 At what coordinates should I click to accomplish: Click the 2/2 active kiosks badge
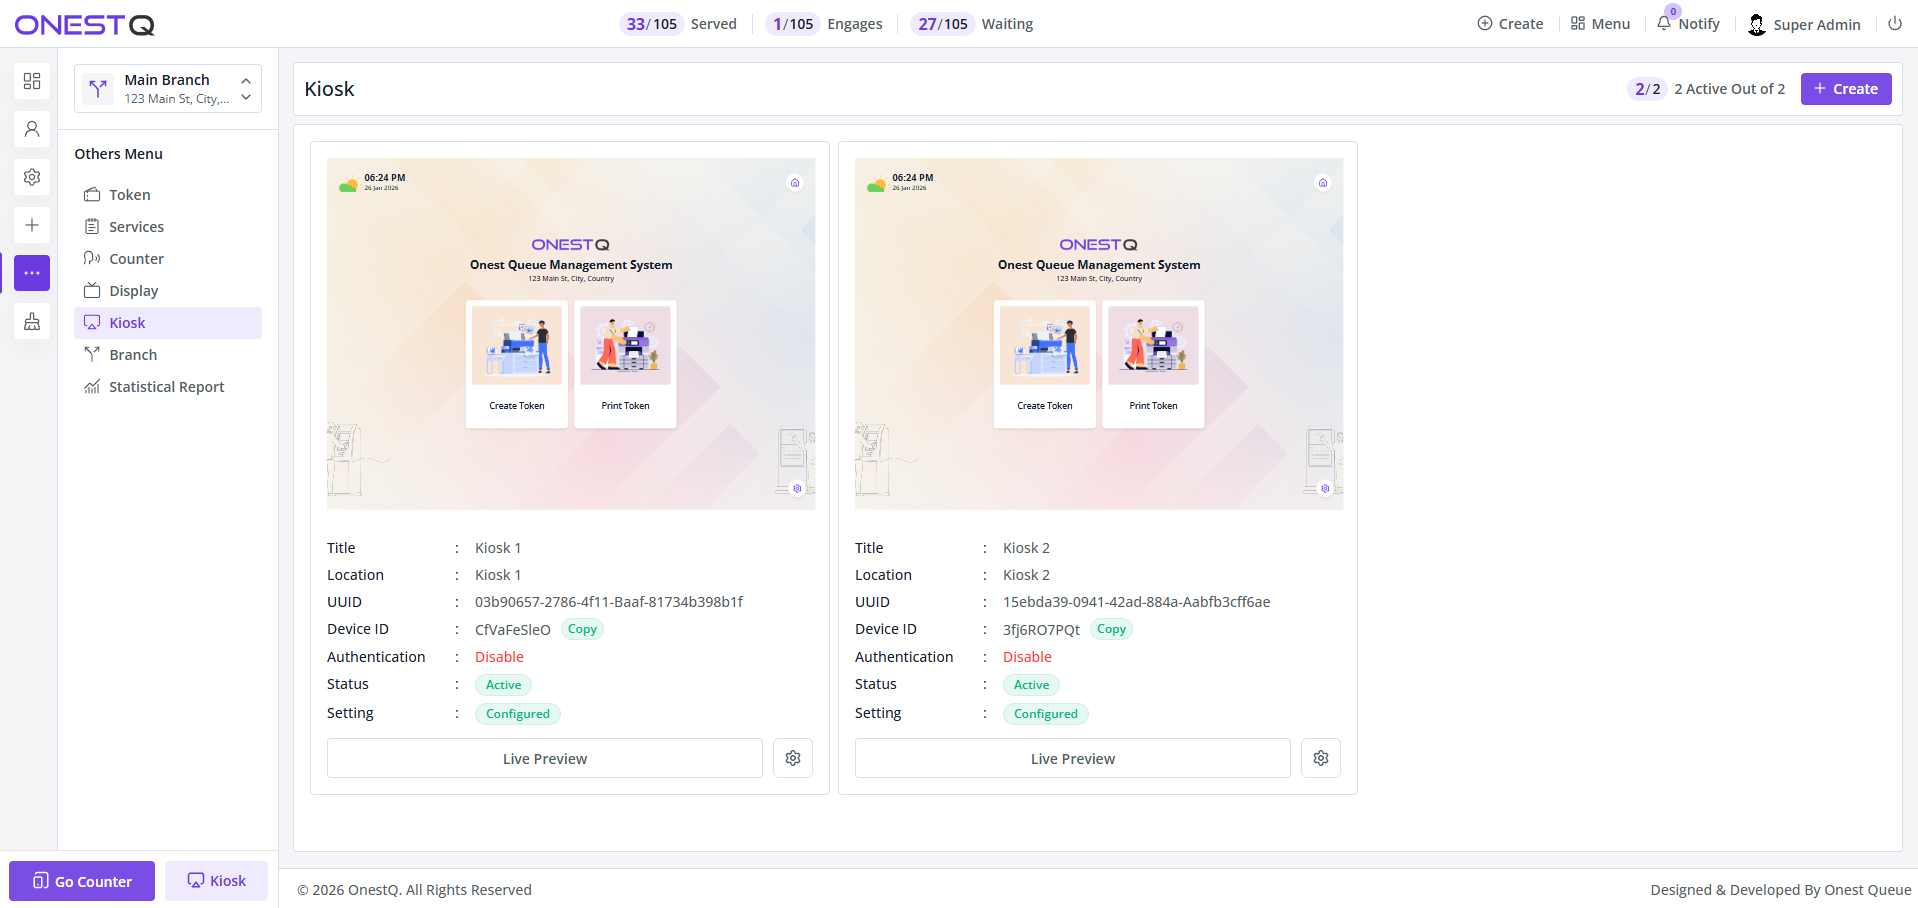[x=1648, y=89]
